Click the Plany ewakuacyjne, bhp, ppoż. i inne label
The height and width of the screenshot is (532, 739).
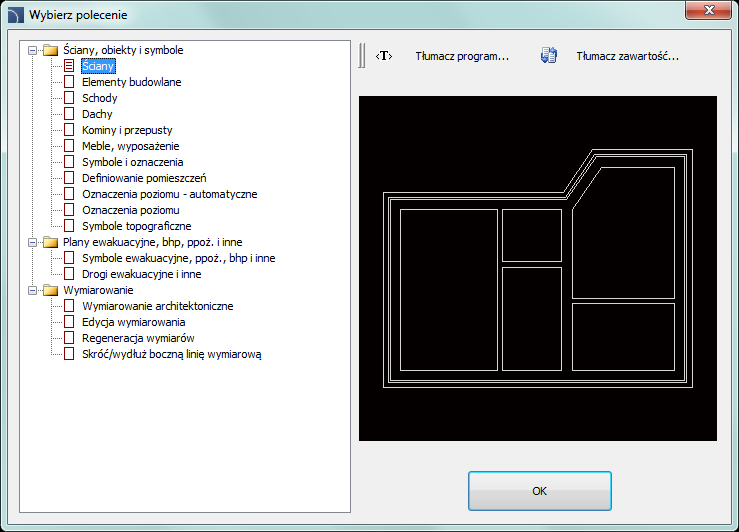point(153,242)
